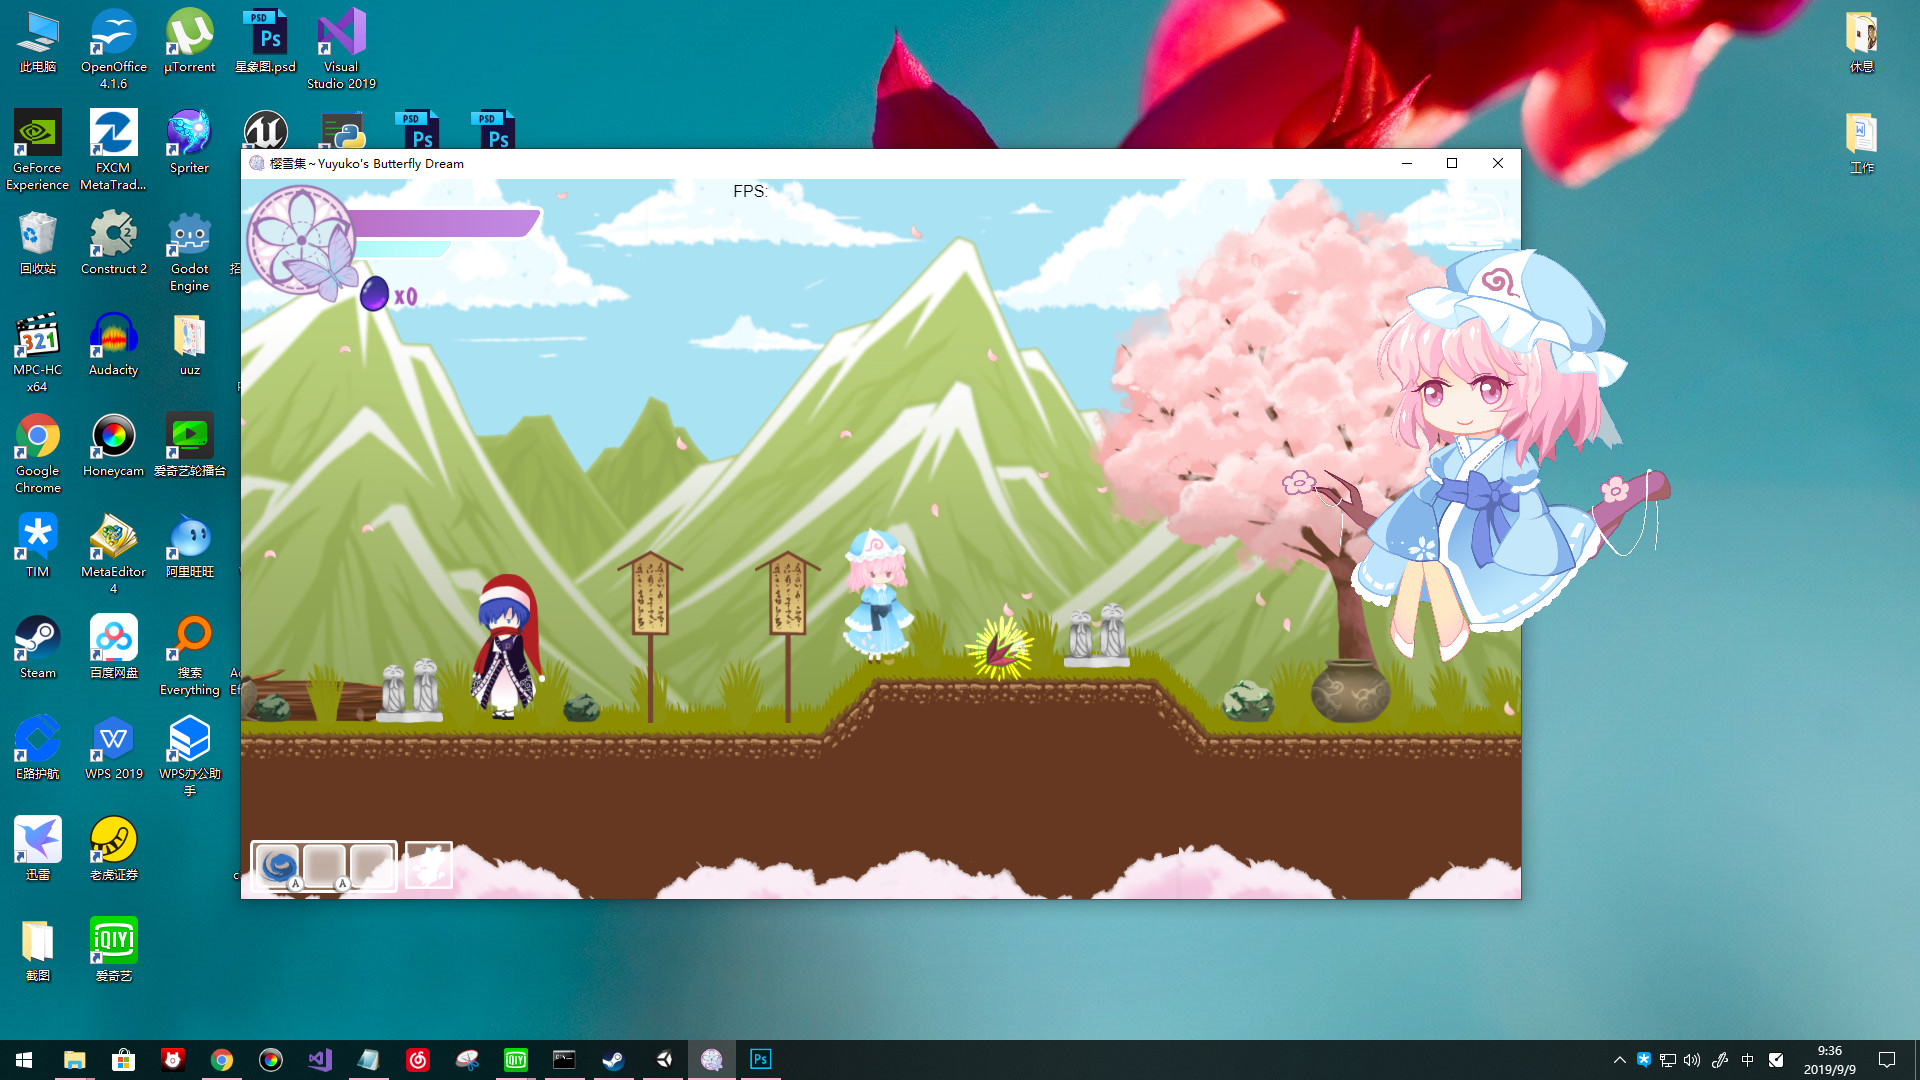Click the FPS label at the top of the game

(x=752, y=191)
